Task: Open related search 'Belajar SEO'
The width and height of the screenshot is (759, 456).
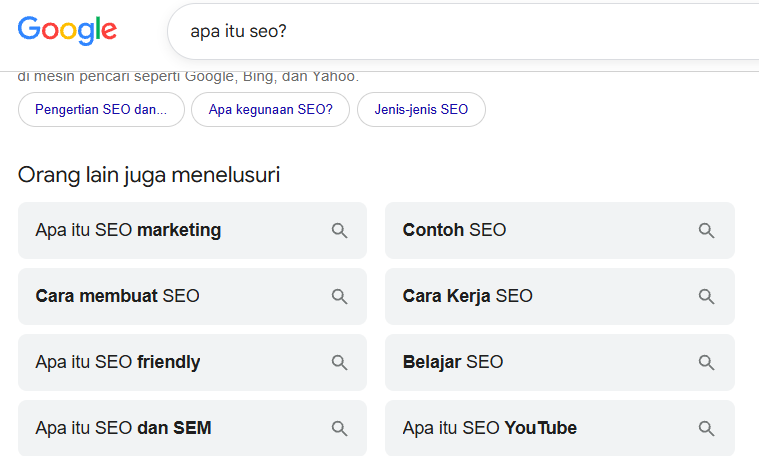Action: click(x=560, y=362)
